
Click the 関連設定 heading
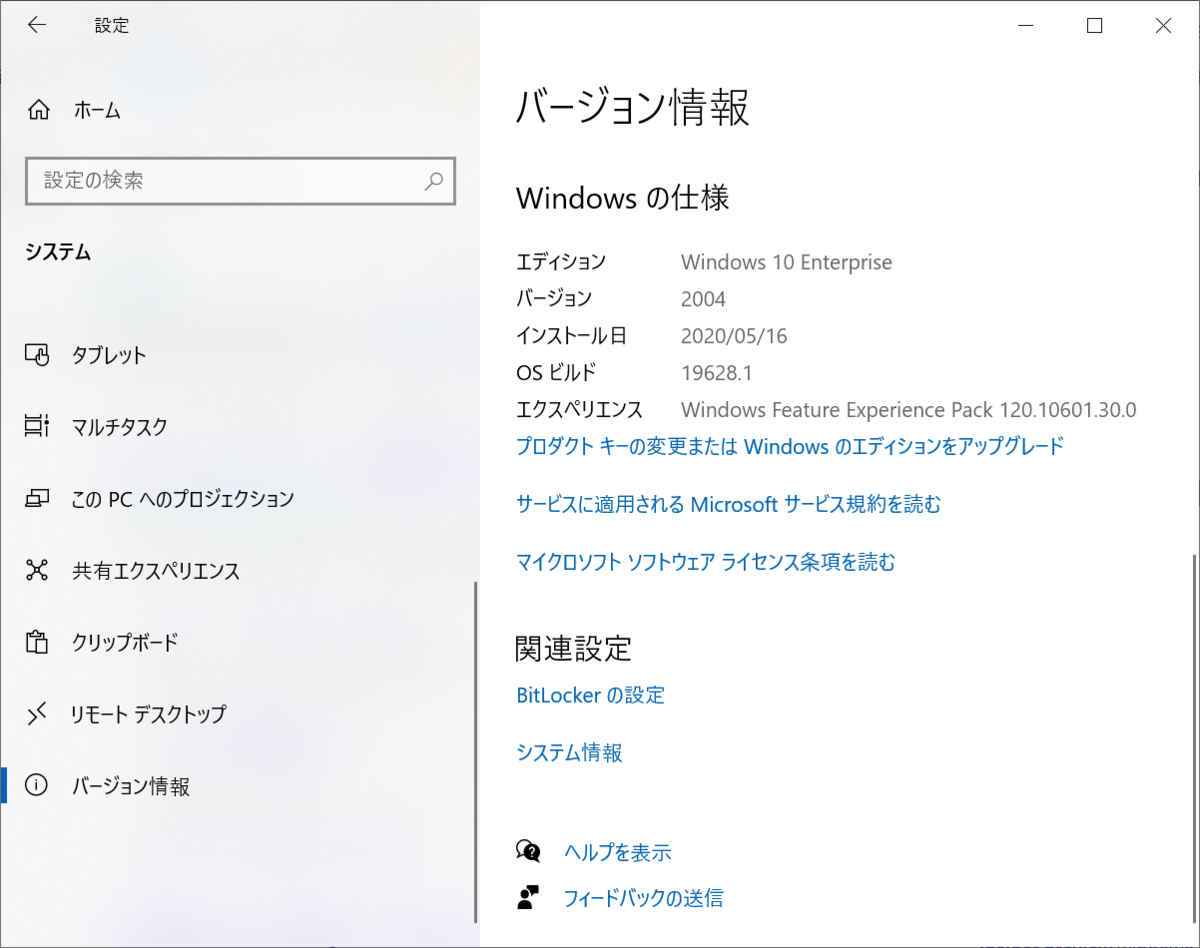pos(574,648)
